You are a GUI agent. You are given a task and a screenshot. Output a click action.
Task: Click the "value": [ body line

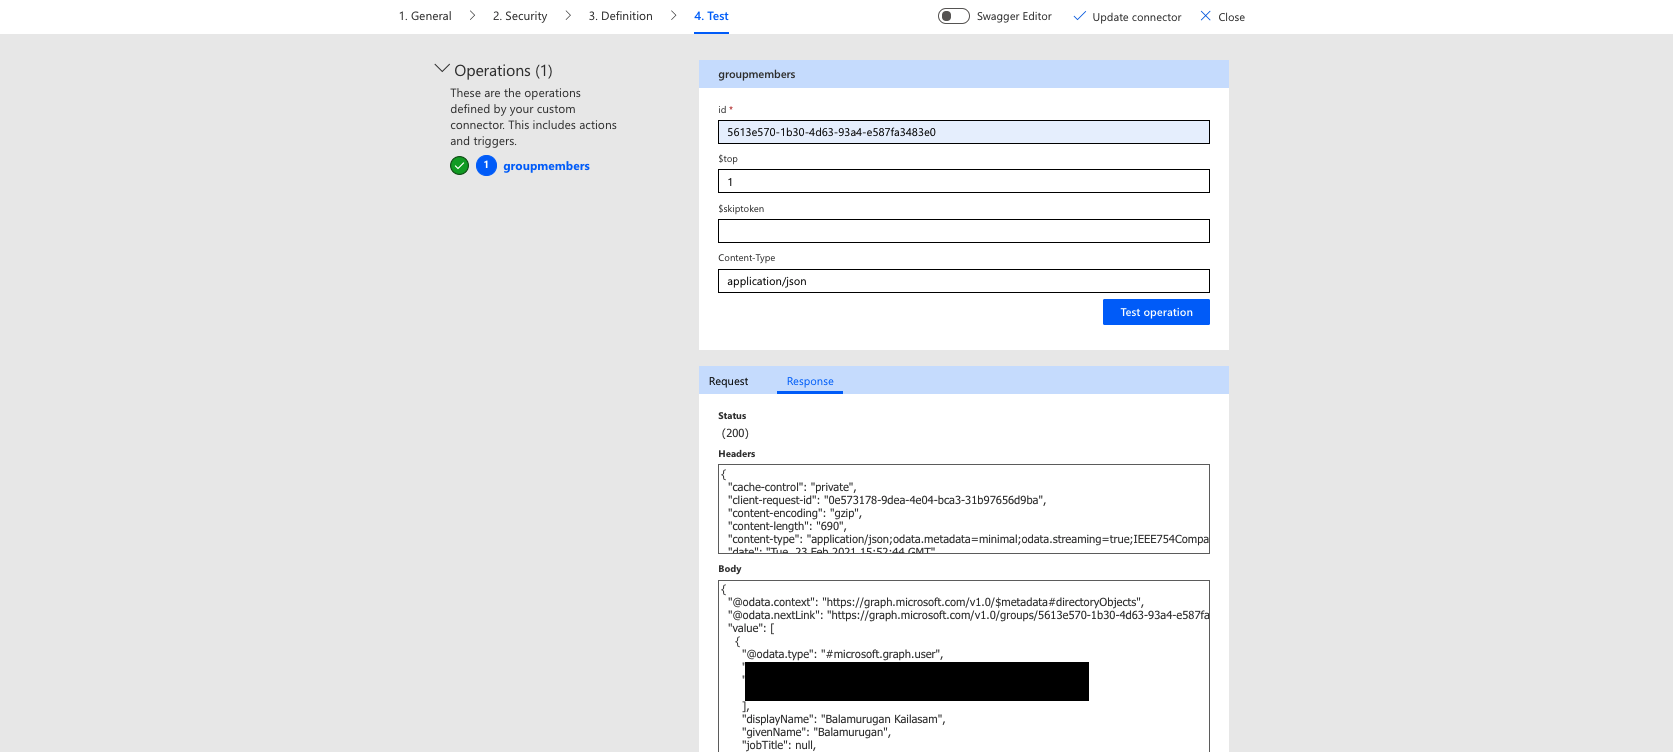pos(751,628)
